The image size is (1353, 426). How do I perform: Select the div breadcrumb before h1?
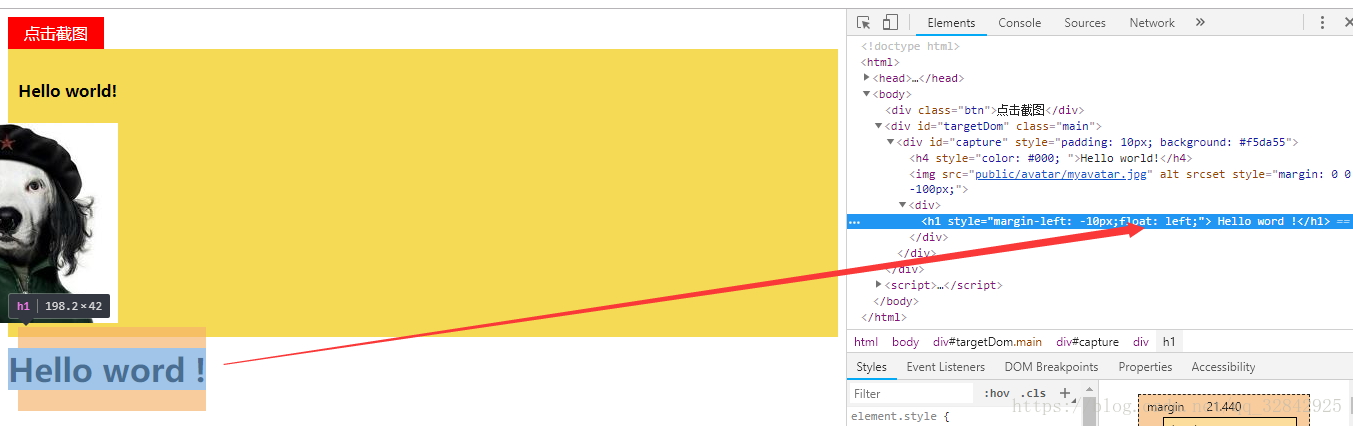(1141, 342)
